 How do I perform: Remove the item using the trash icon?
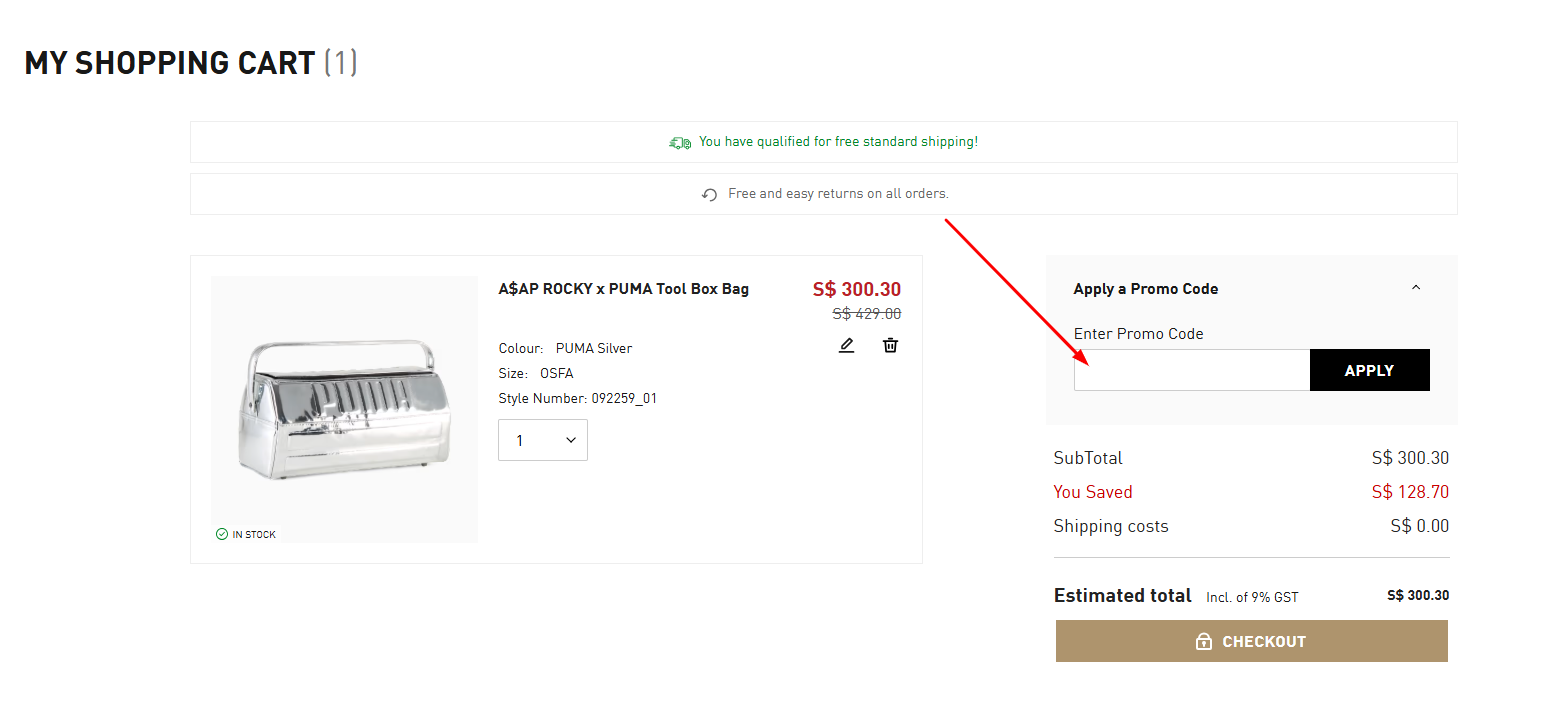(x=890, y=346)
